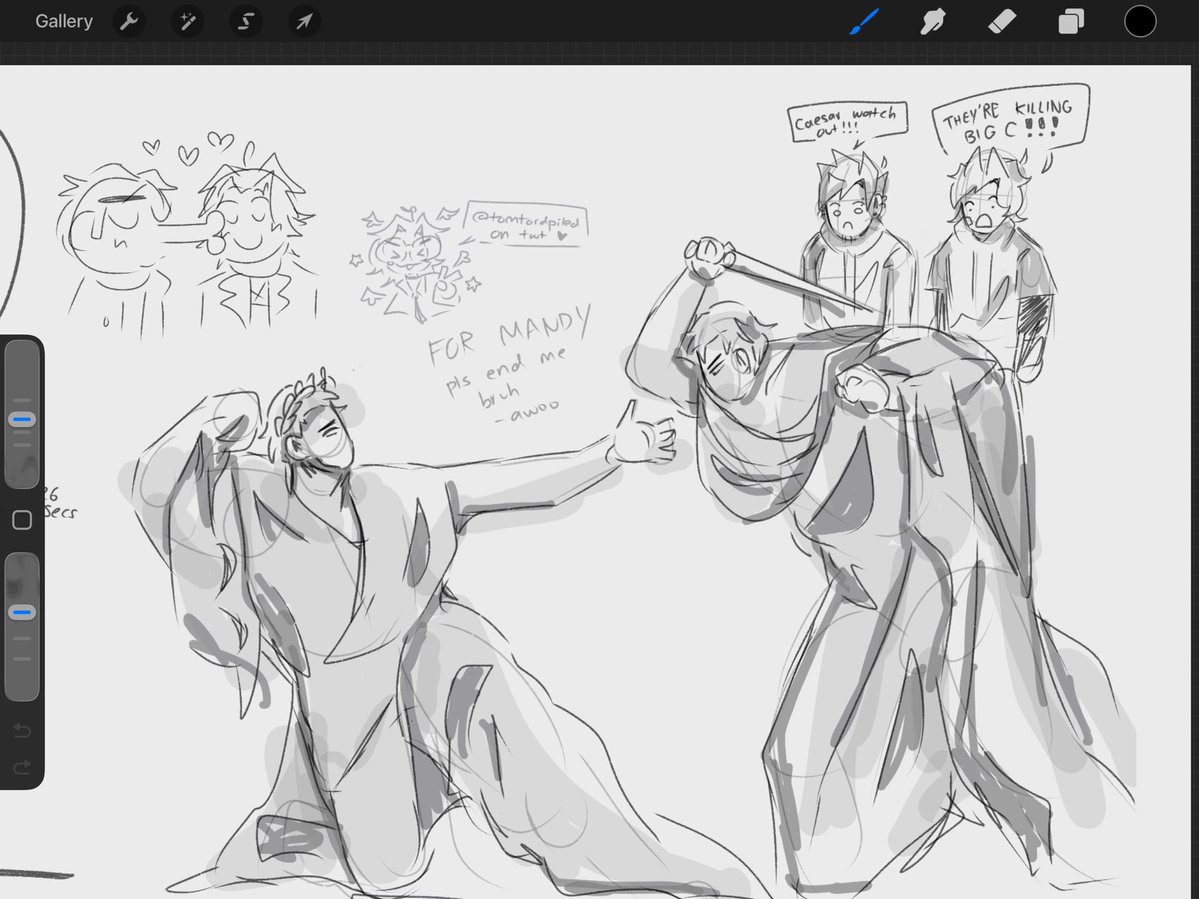The image size is (1199, 899).
Task: Tap the redo arrow in sidebar
Action: 22,766
